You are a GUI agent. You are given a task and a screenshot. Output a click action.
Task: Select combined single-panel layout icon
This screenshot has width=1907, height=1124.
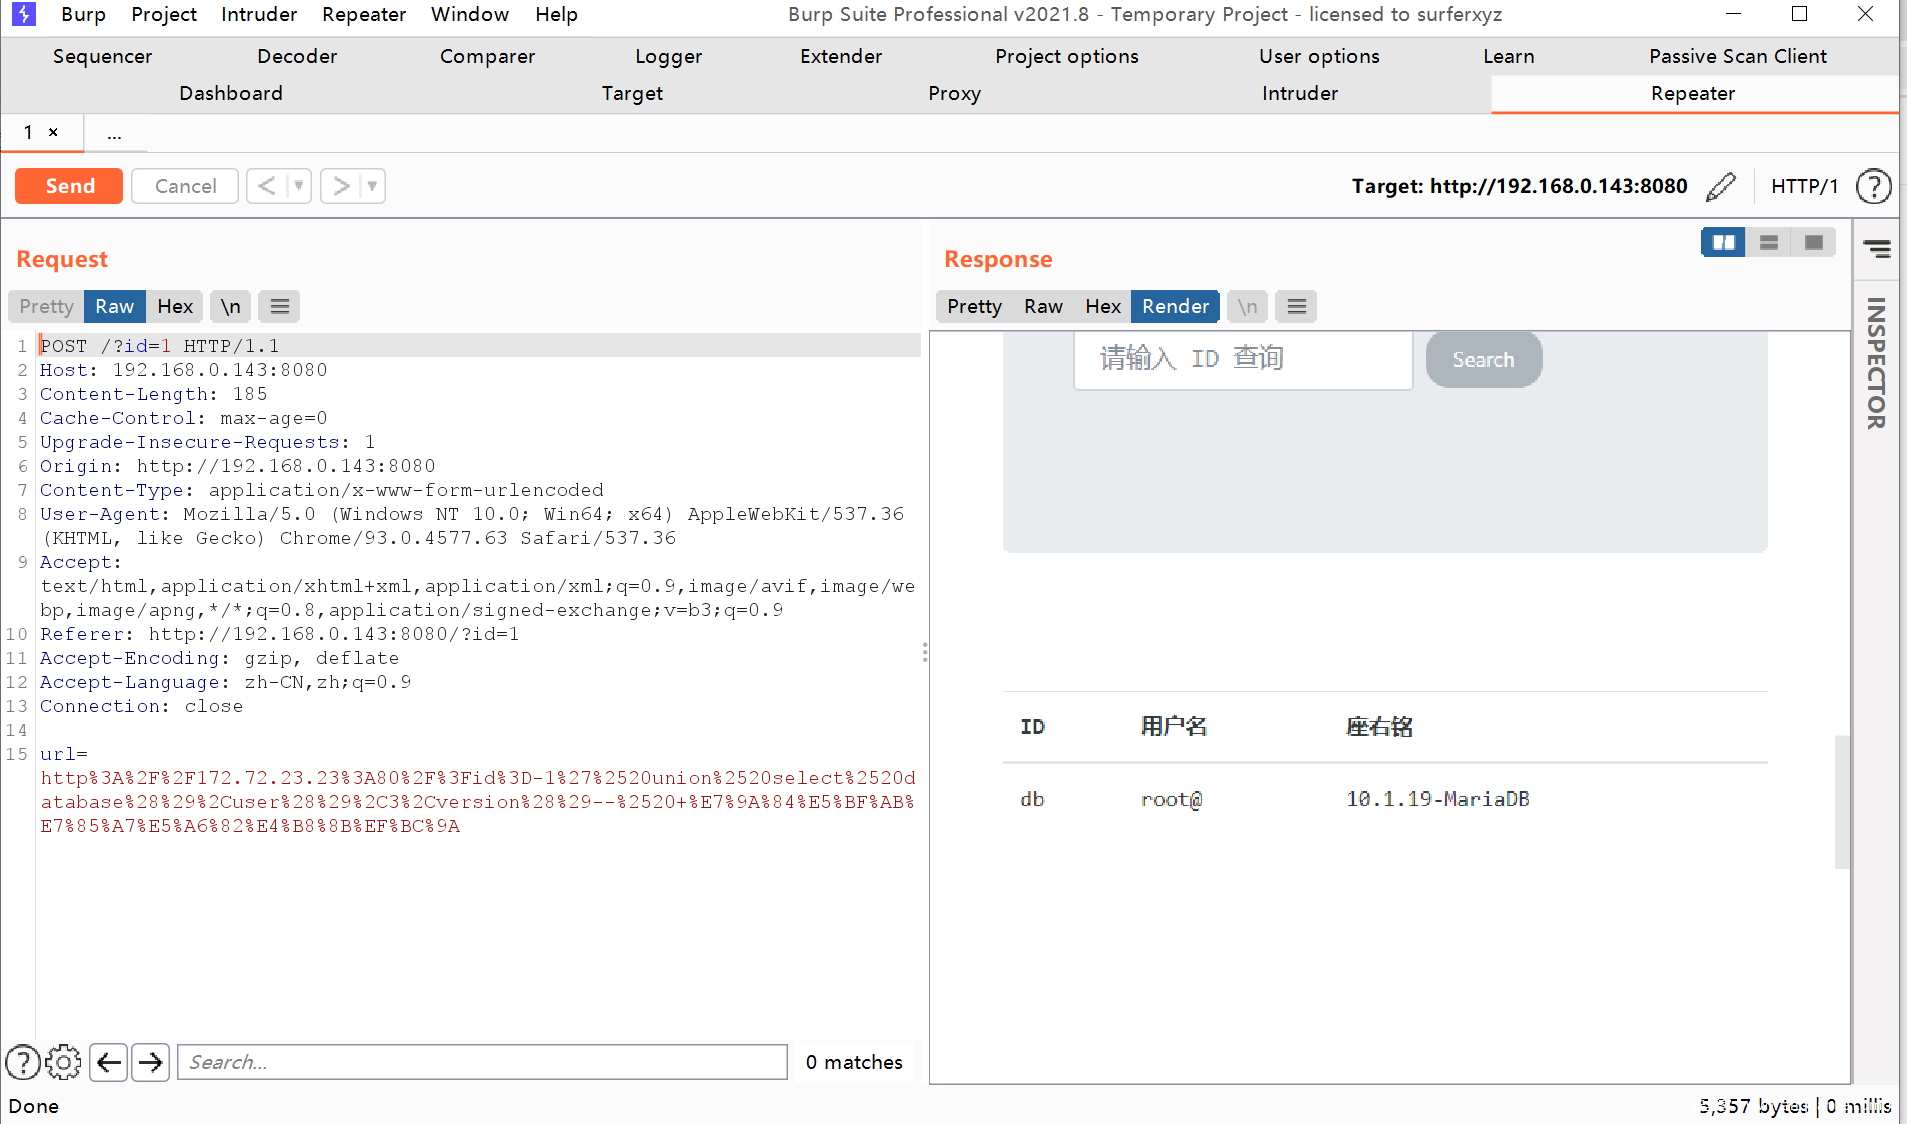pyautogui.click(x=1813, y=242)
